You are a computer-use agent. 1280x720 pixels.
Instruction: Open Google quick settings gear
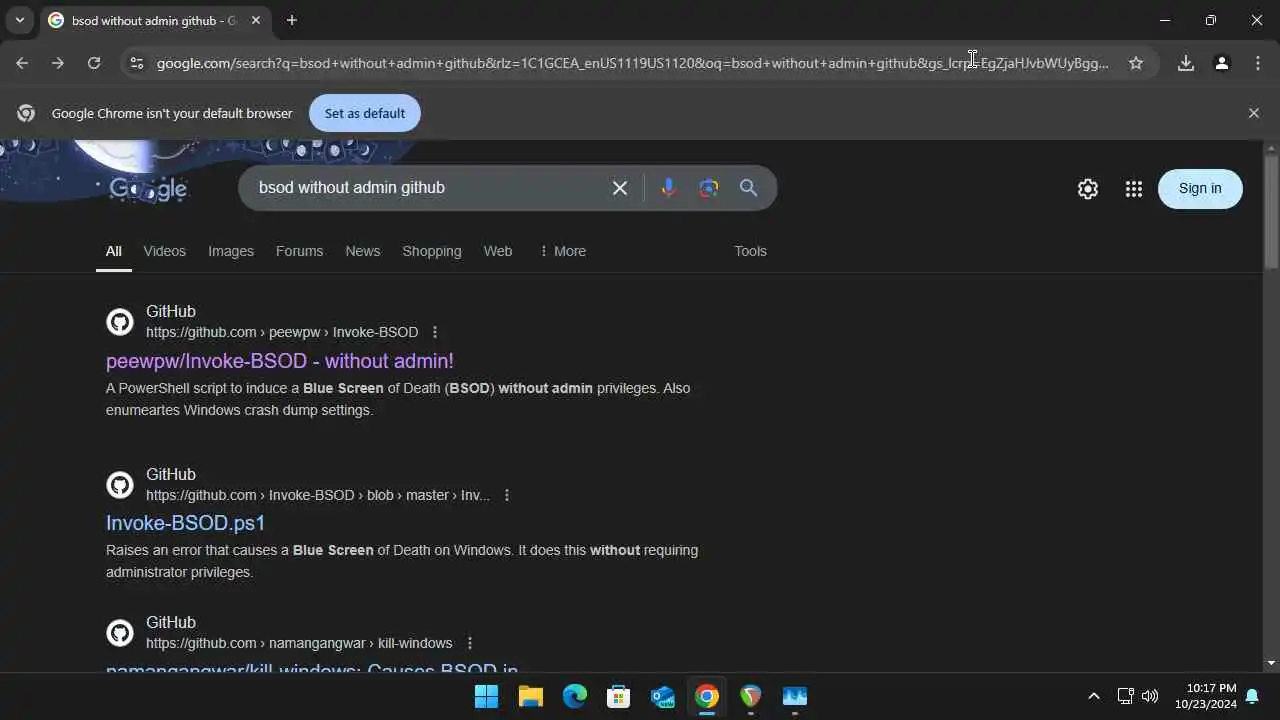point(1088,189)
